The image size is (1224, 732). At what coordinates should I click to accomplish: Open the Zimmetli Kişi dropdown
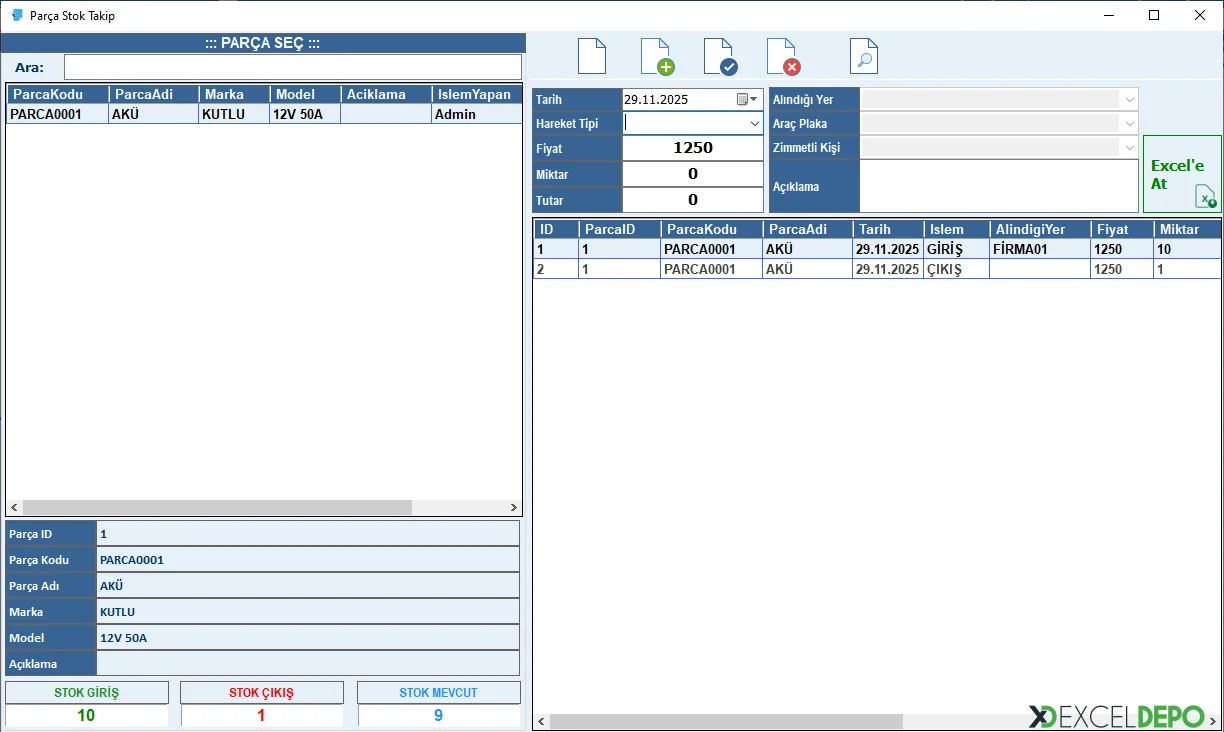tap(1129, 147)
